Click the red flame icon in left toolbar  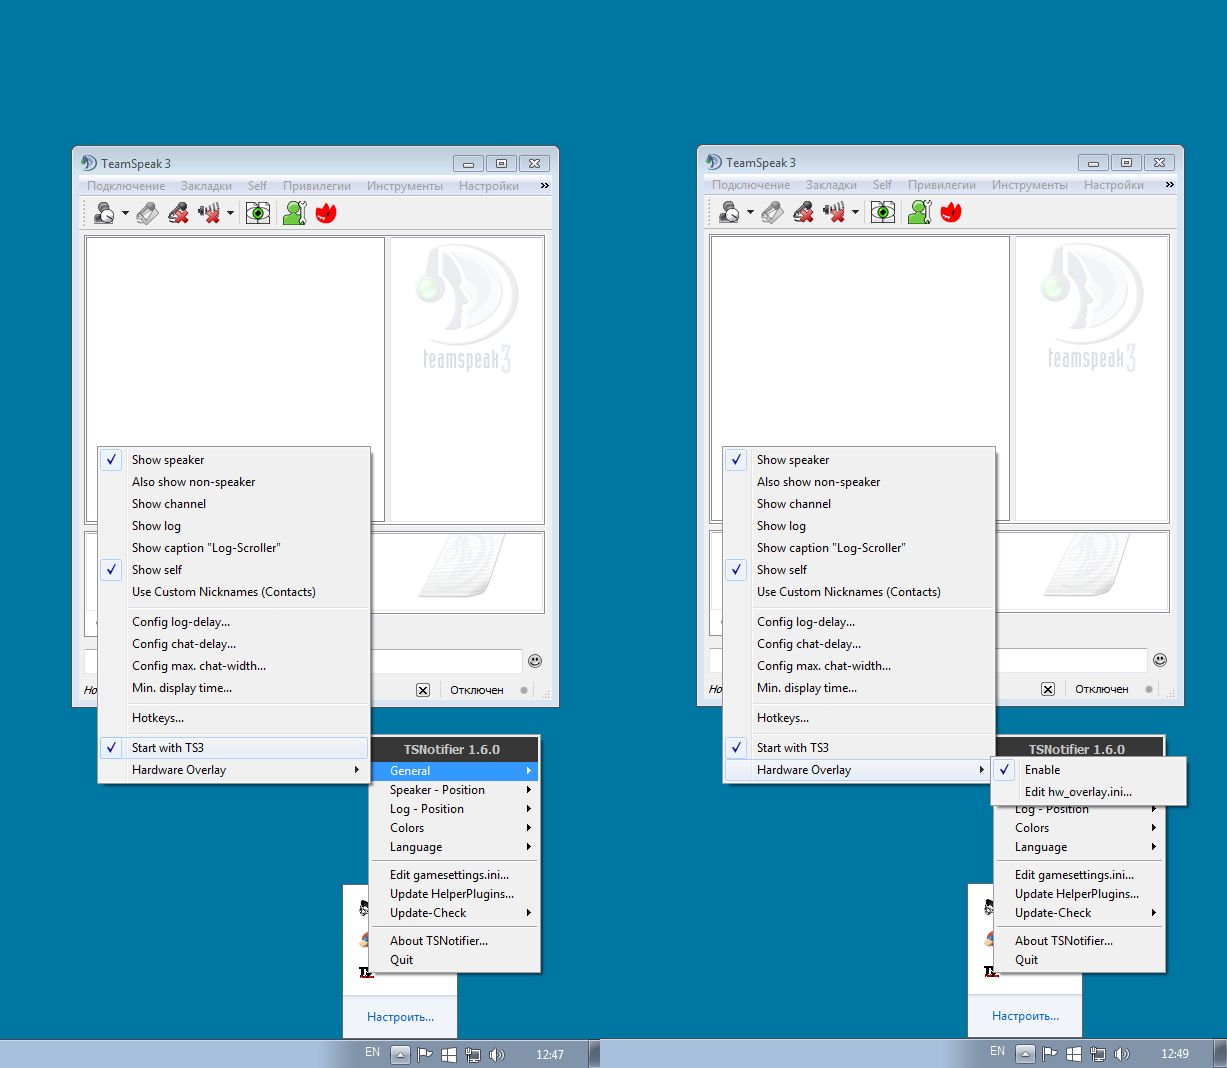[x=326, y=212]
